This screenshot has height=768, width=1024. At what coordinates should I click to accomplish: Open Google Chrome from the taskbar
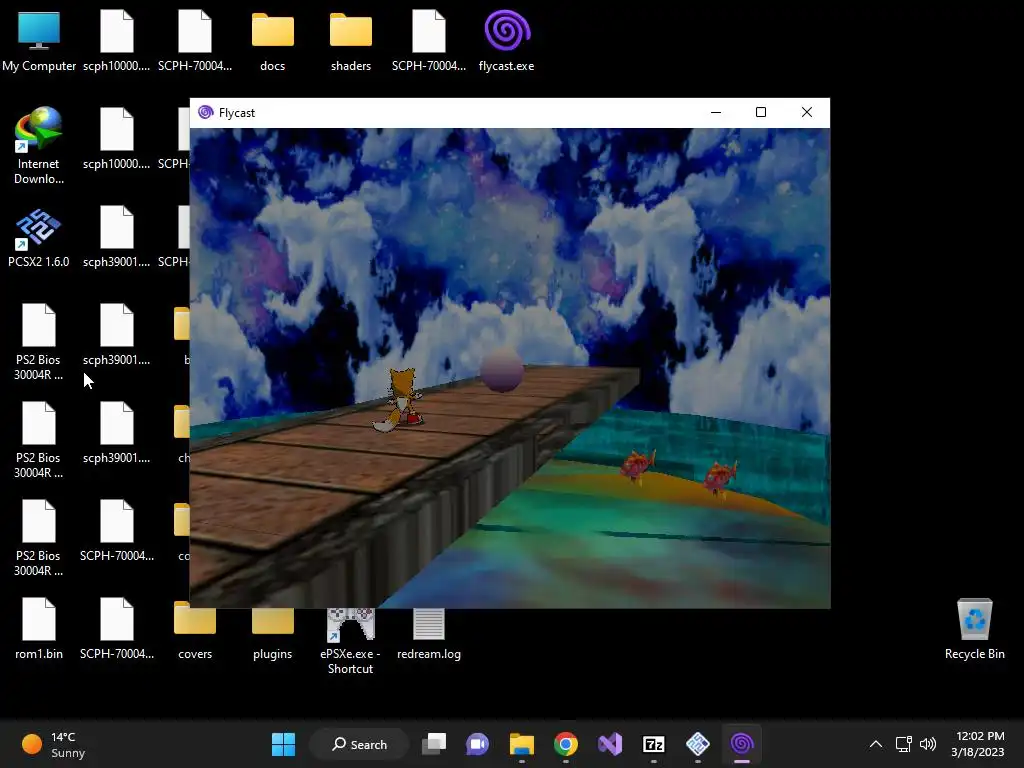566,744
